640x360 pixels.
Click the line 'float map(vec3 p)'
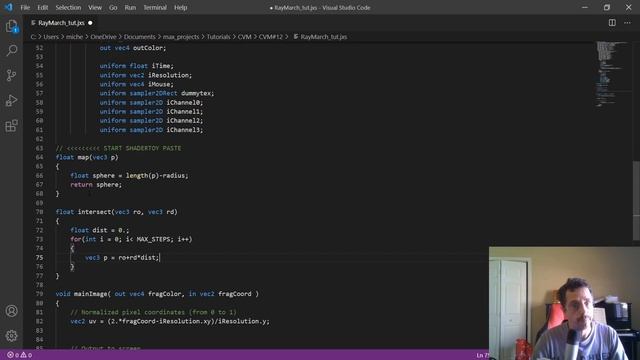(x=87, y=157)
